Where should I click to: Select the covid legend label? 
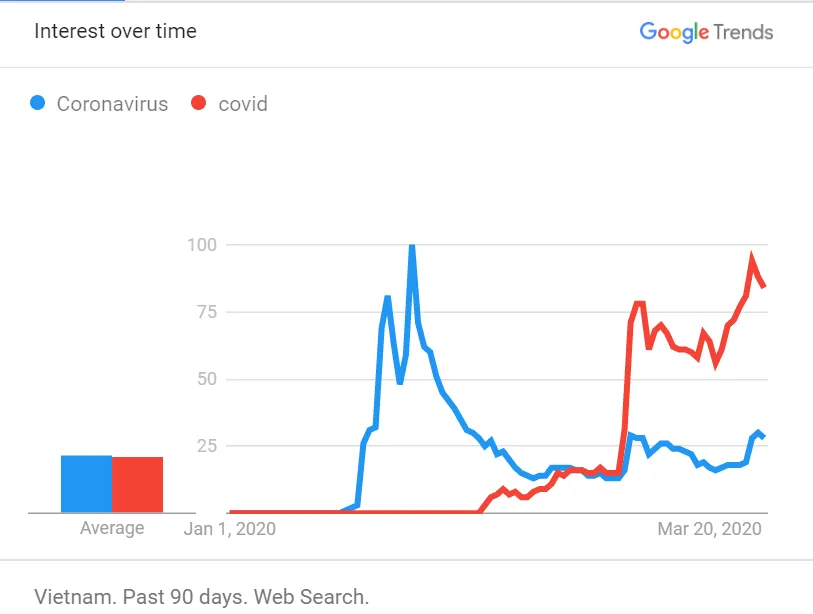pyautogui.click(x=243, y=104)
